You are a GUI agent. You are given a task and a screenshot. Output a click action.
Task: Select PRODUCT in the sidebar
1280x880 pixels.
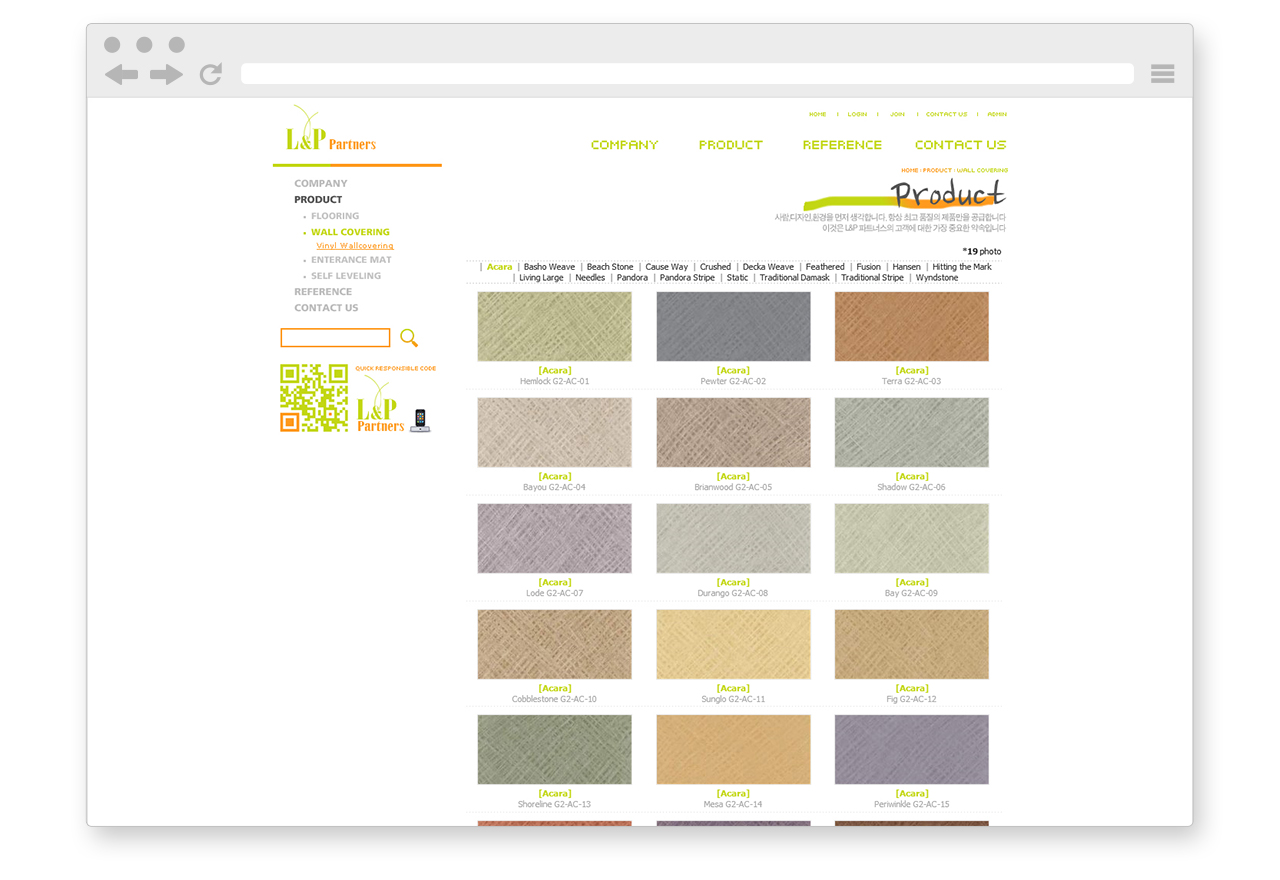pyautogui.click(x=318, y=200)
